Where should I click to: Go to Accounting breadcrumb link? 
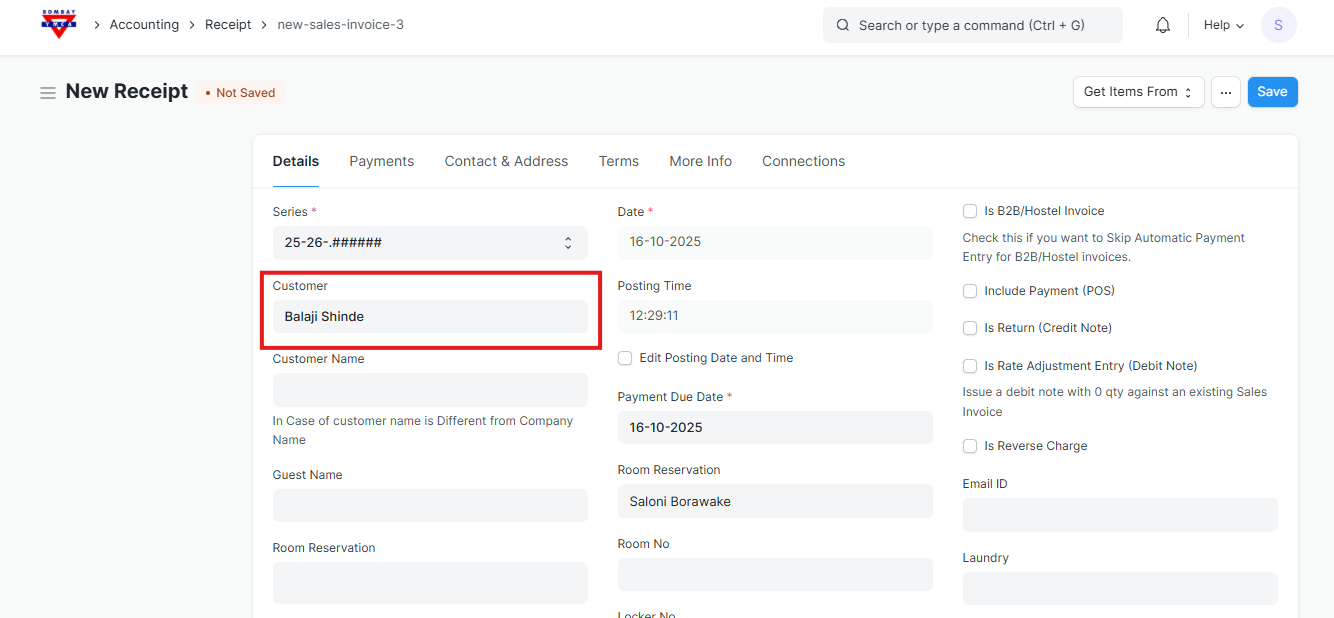(x=144, y=25)
